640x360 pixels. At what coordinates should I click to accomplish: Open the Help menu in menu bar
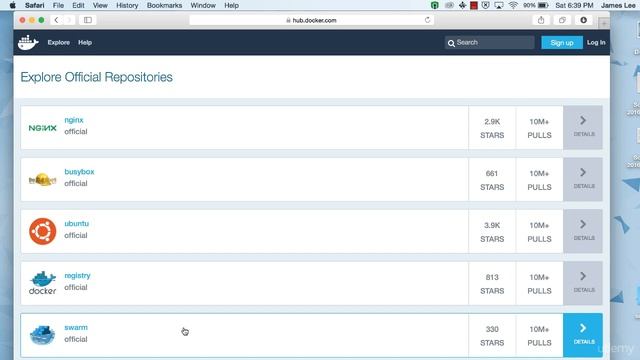tap(231, 5)
